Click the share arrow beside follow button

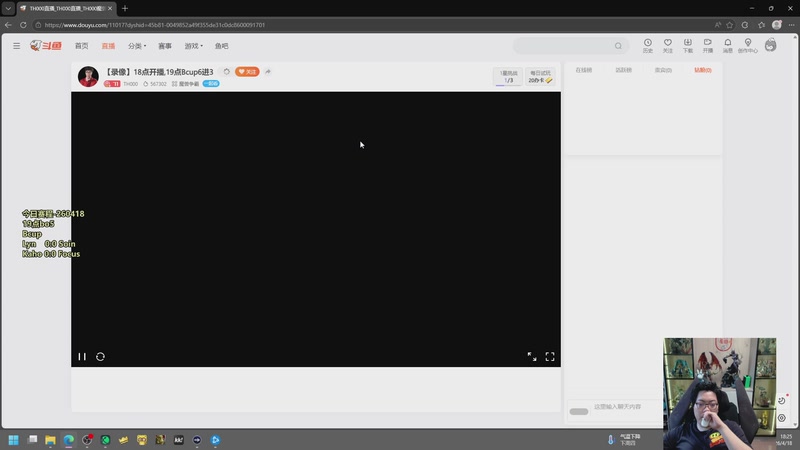[x=268, y=72]
